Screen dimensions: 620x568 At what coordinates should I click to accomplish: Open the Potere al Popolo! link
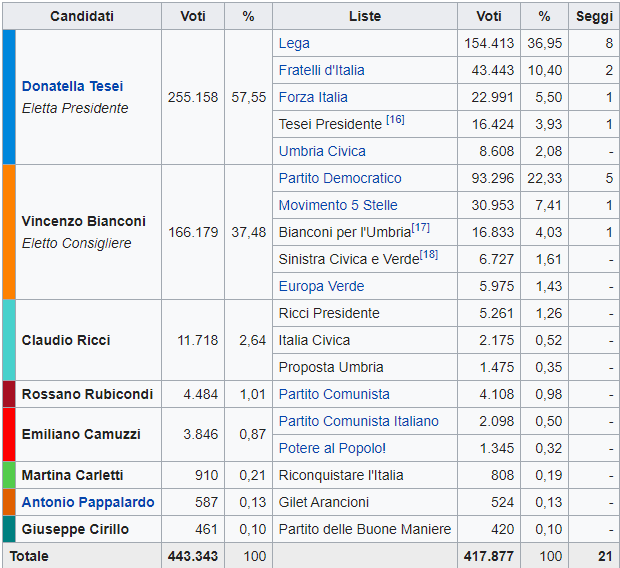pos(332,448)
